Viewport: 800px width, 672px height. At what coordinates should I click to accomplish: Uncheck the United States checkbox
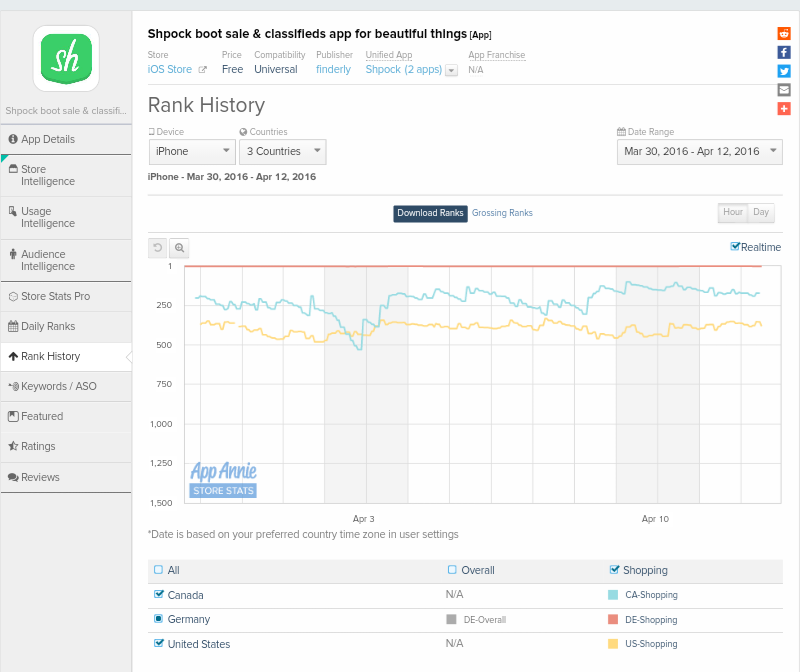click(x=159, y=643)
